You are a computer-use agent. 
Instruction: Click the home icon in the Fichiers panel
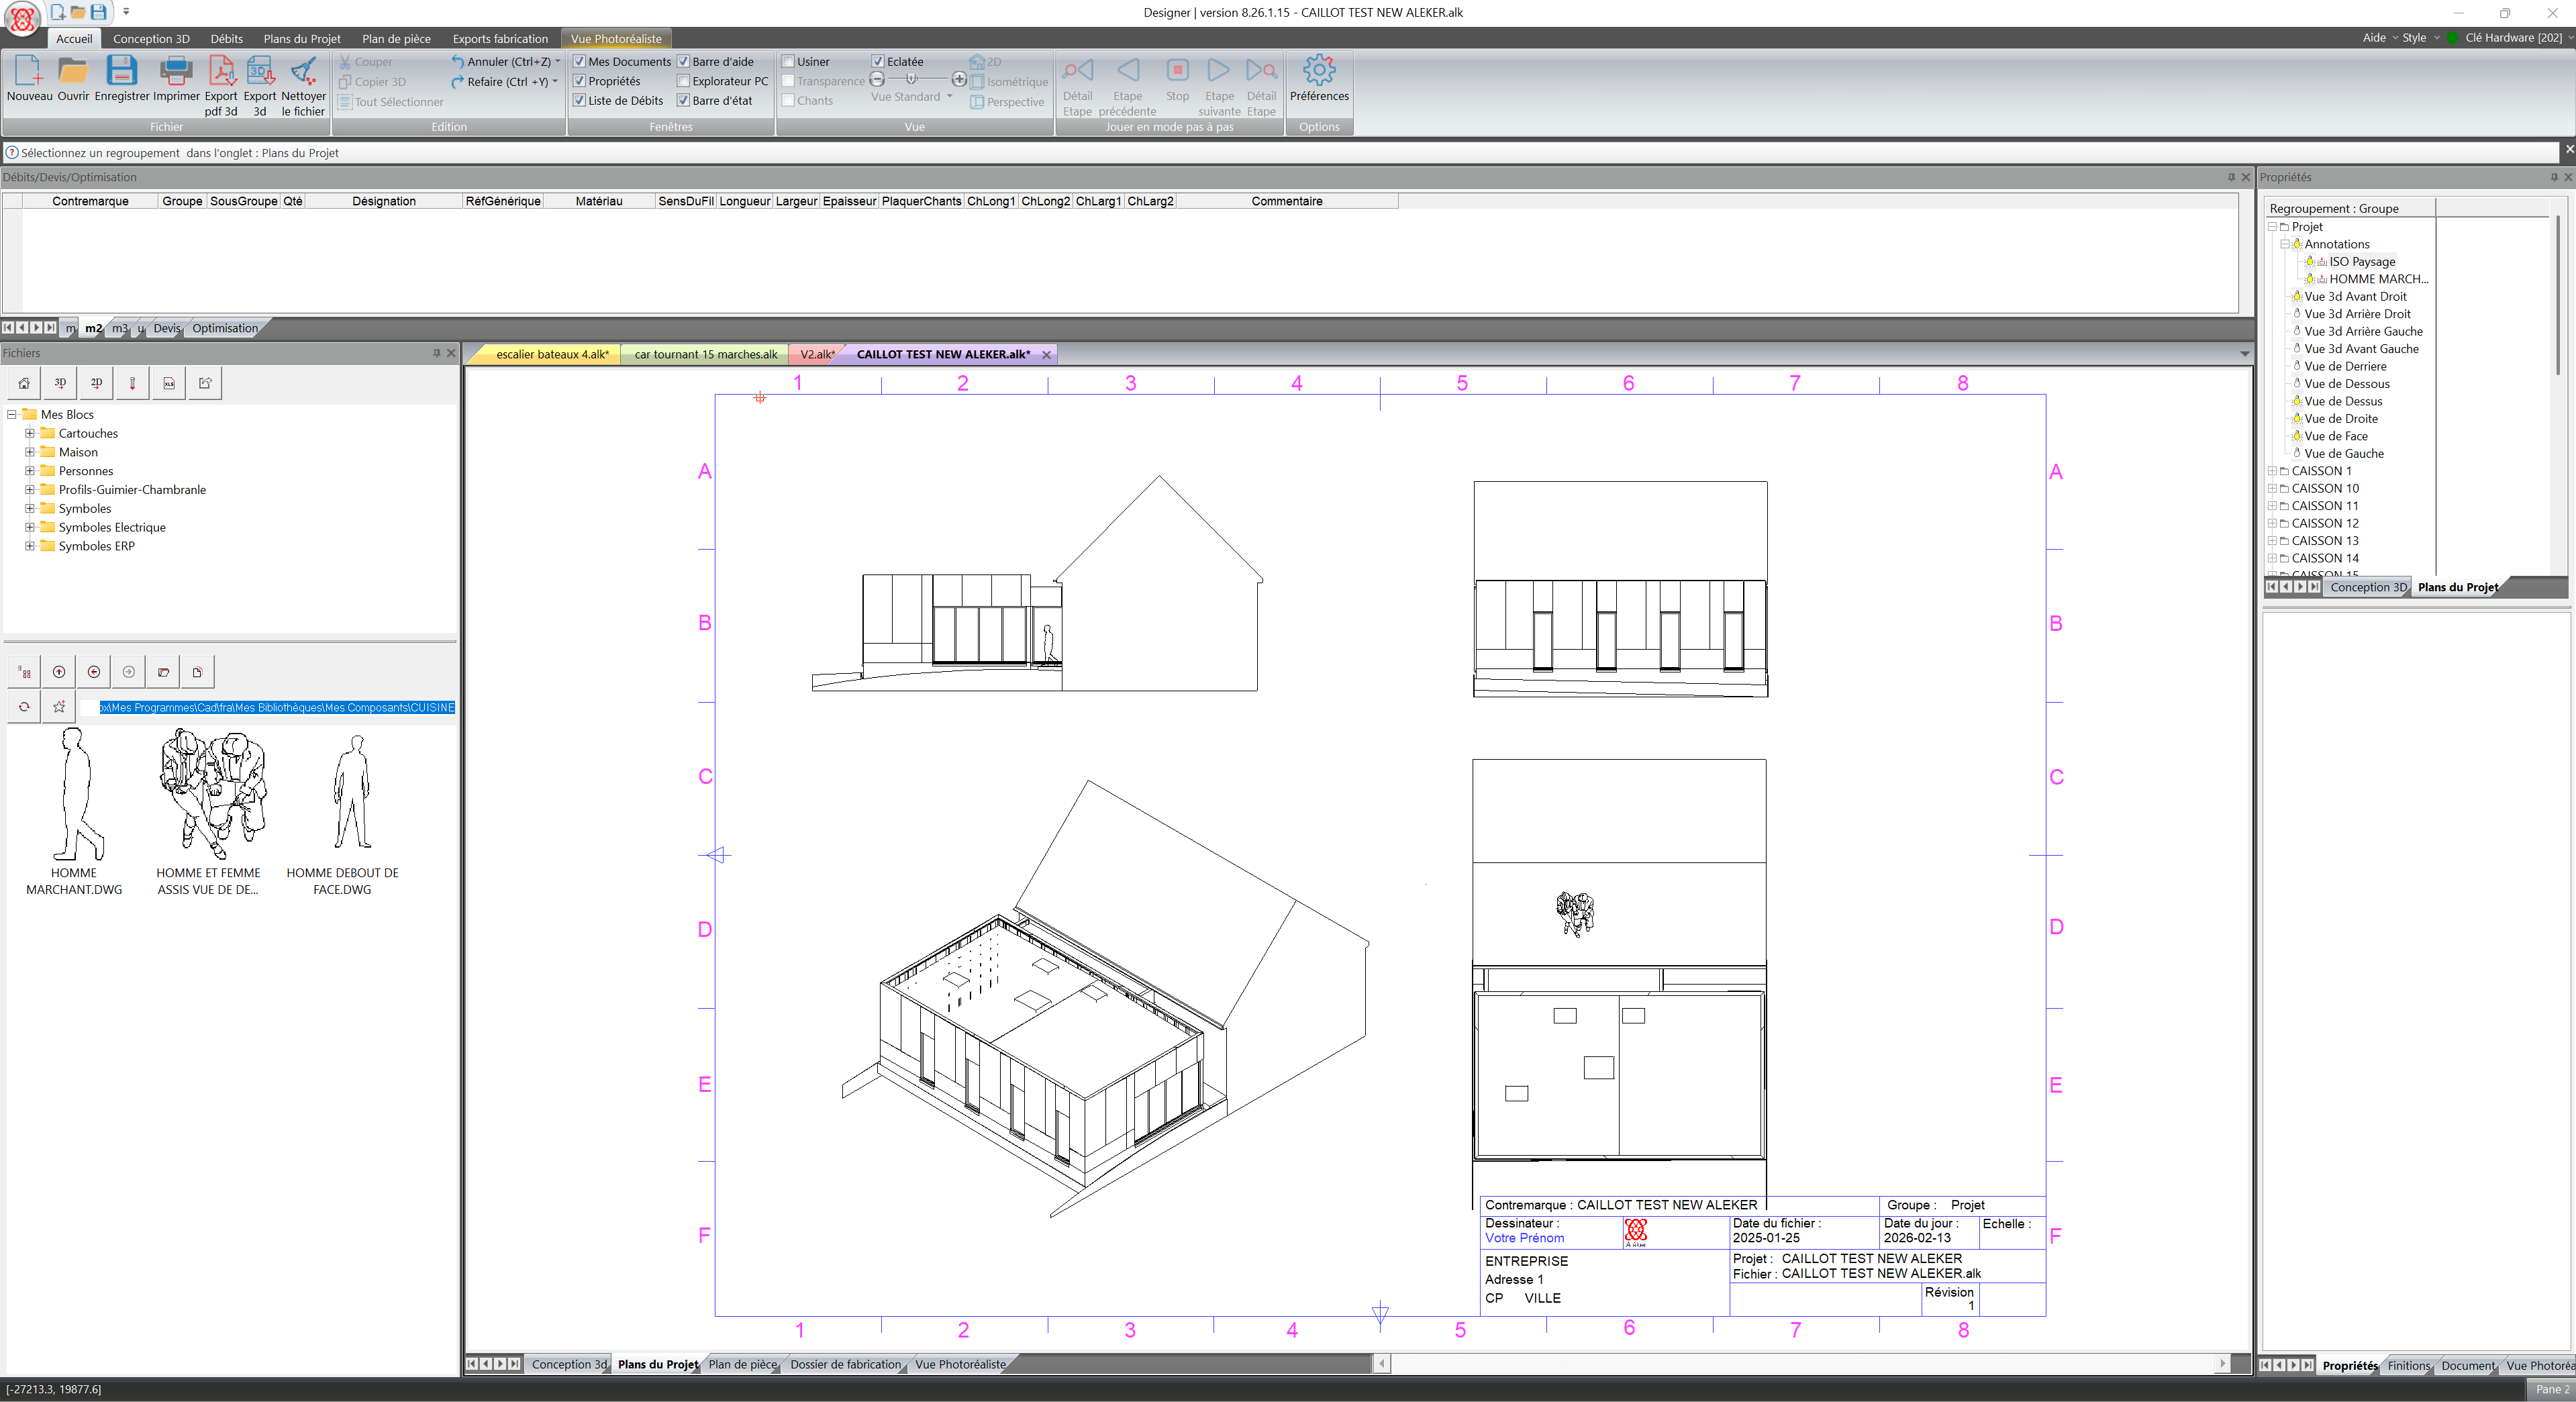[x=24, y=383]
